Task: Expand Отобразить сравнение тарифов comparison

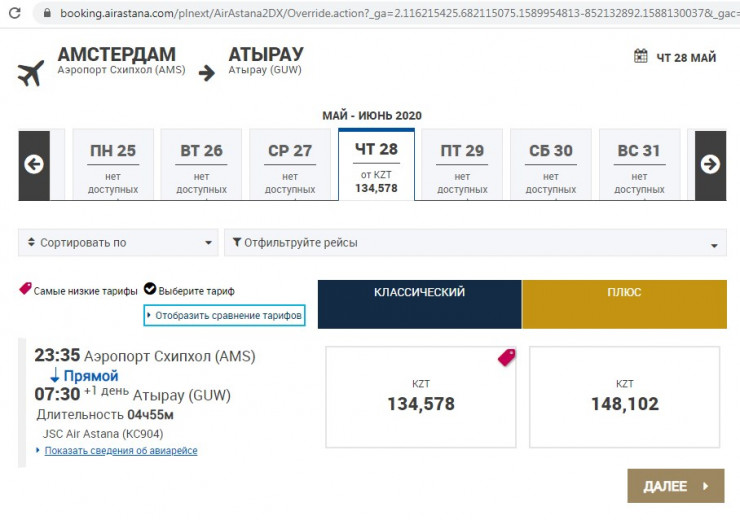Action: coord(224,315)
